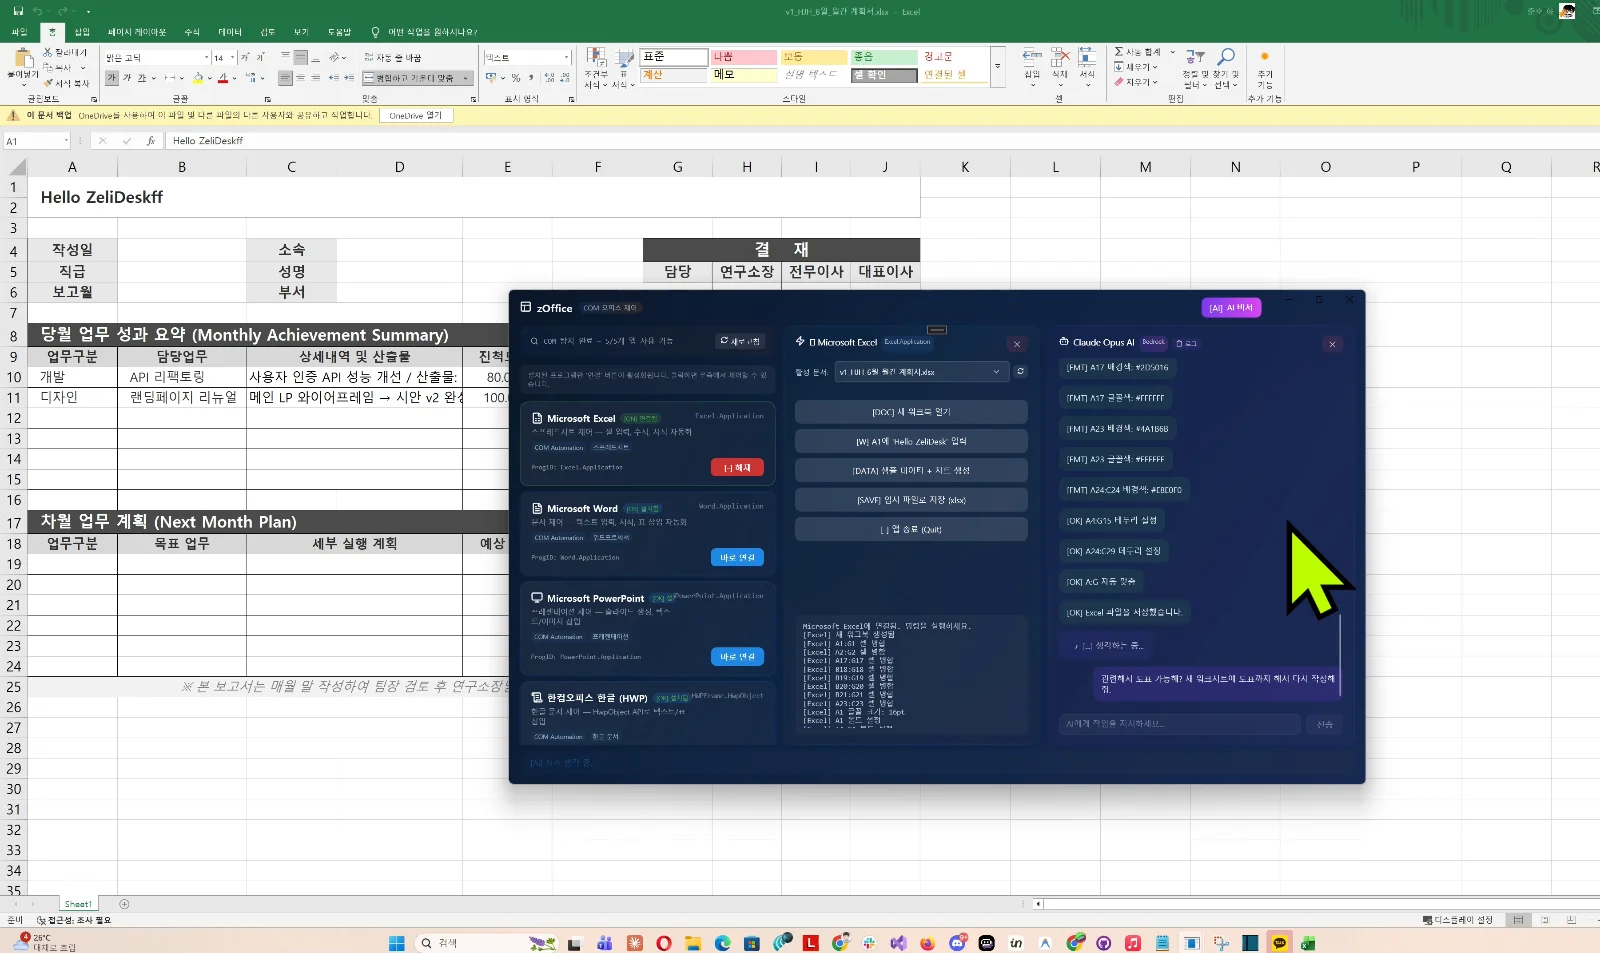This screenshot has height=953, width=1600.
Task: Toggle bold formatting in font group
Action: pos(112,78)
